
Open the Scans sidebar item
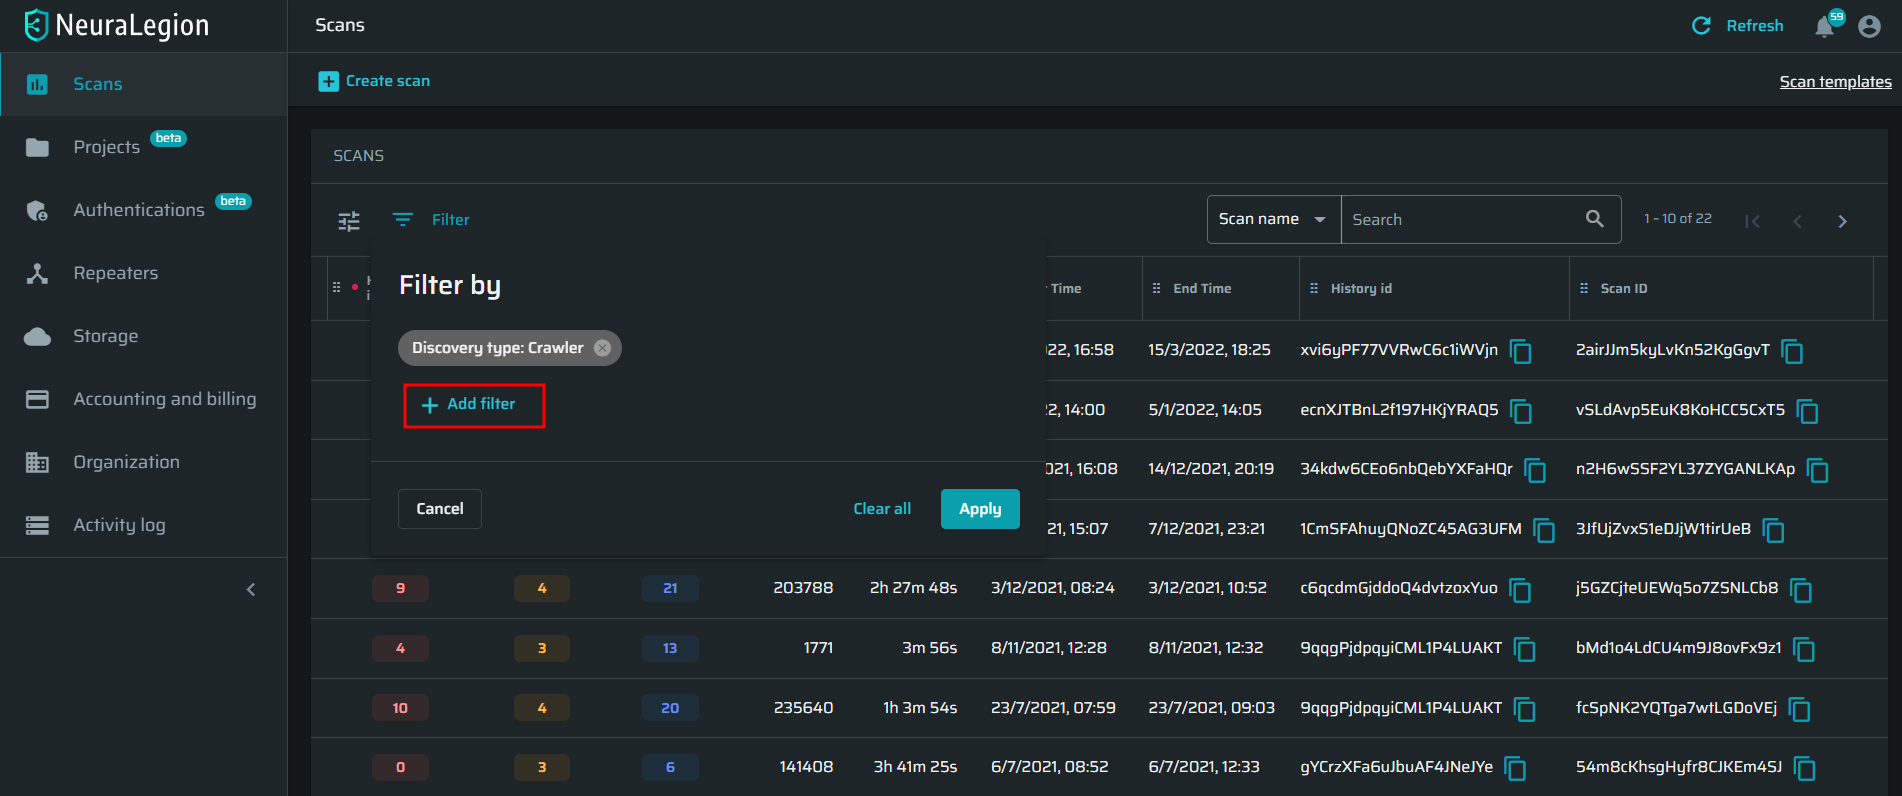[x=143, y=84]
